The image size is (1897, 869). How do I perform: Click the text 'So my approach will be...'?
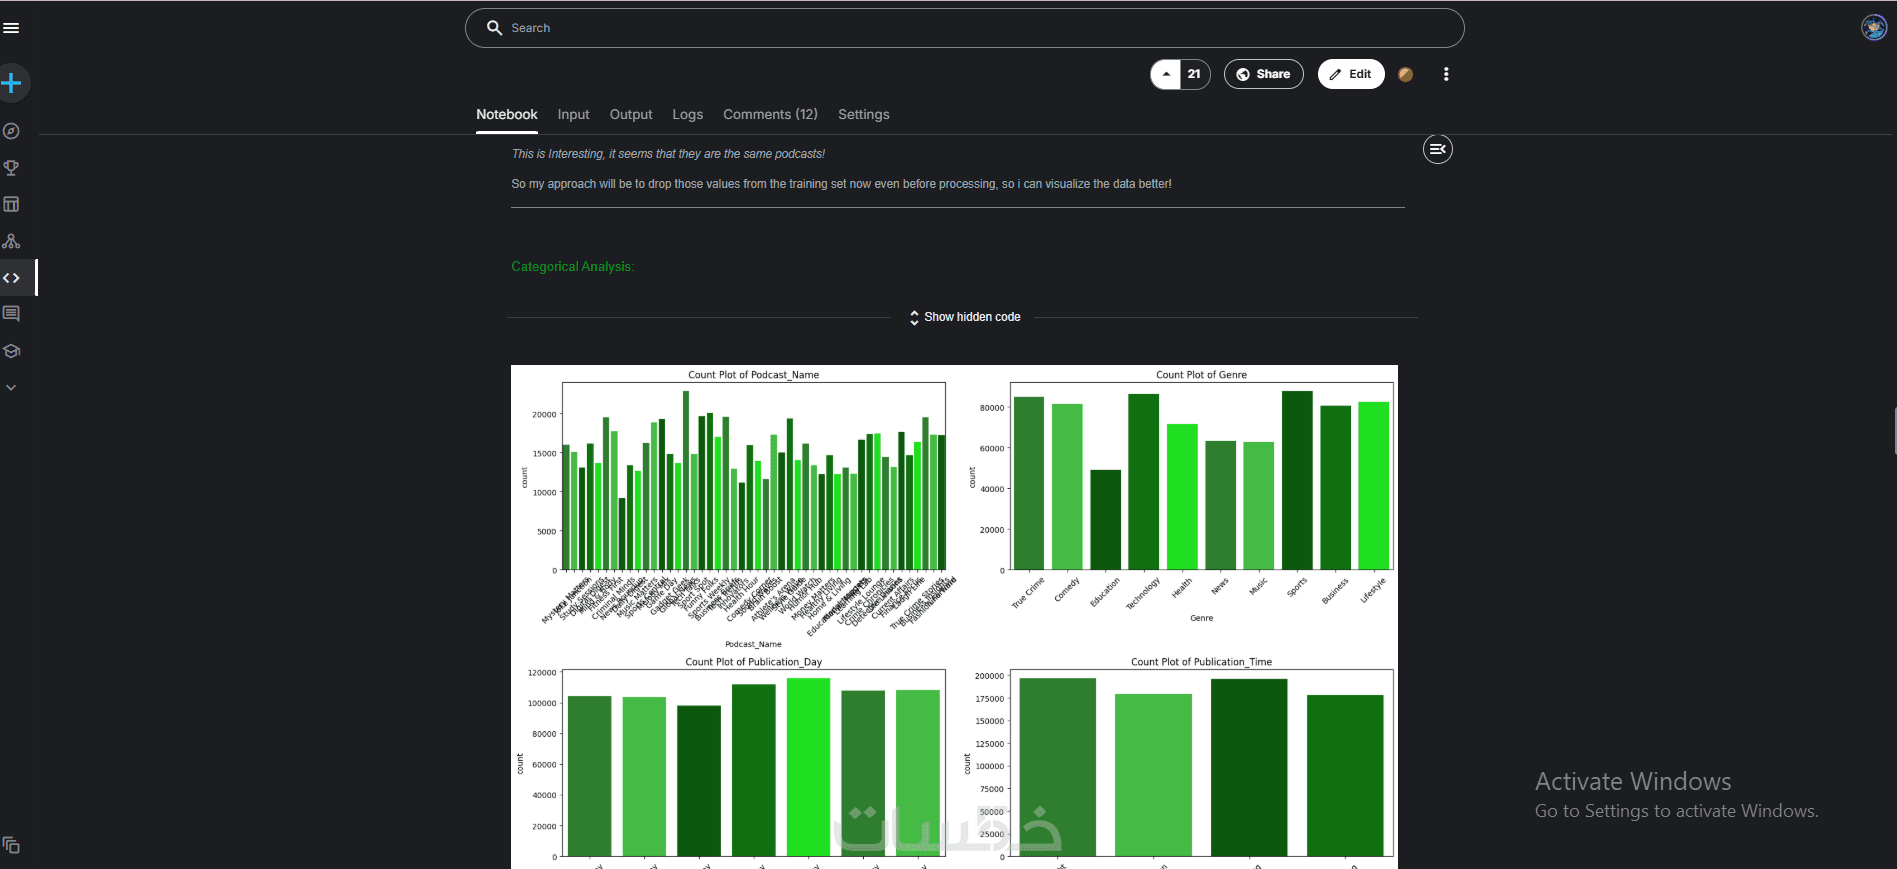pos(841,184)
